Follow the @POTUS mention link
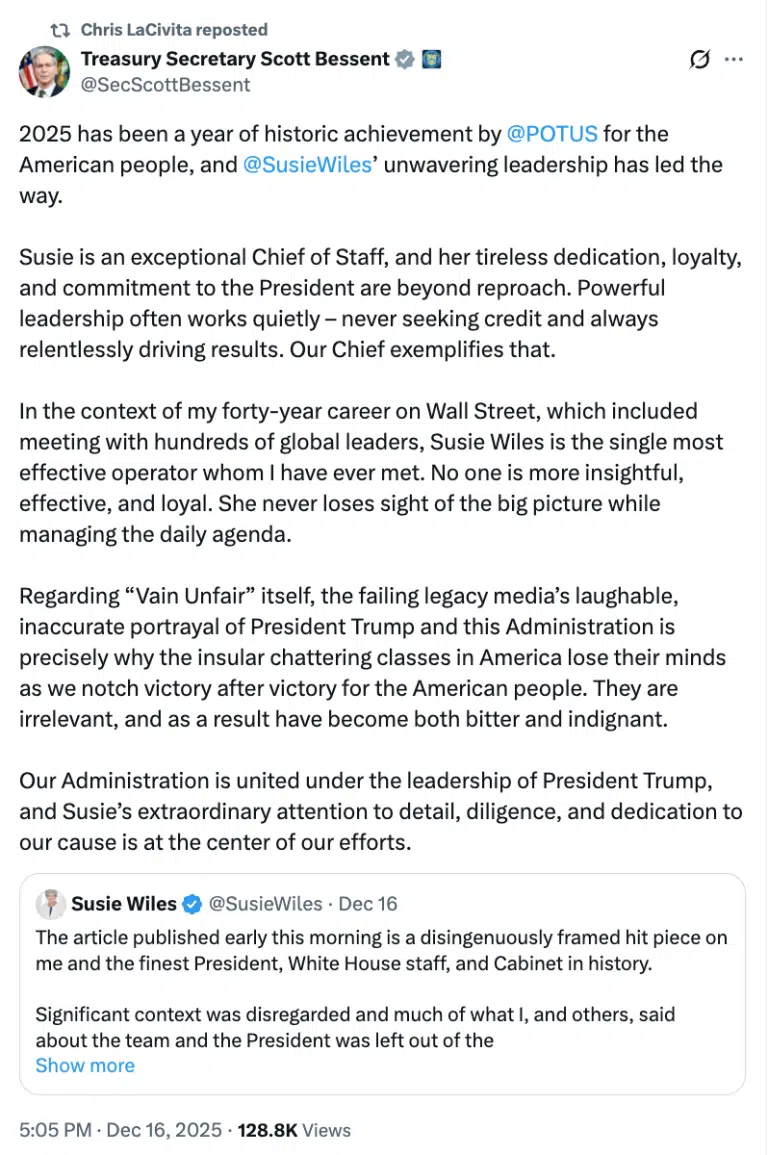The width and height of the screenshot is (768, 1155). coord(552,134)
